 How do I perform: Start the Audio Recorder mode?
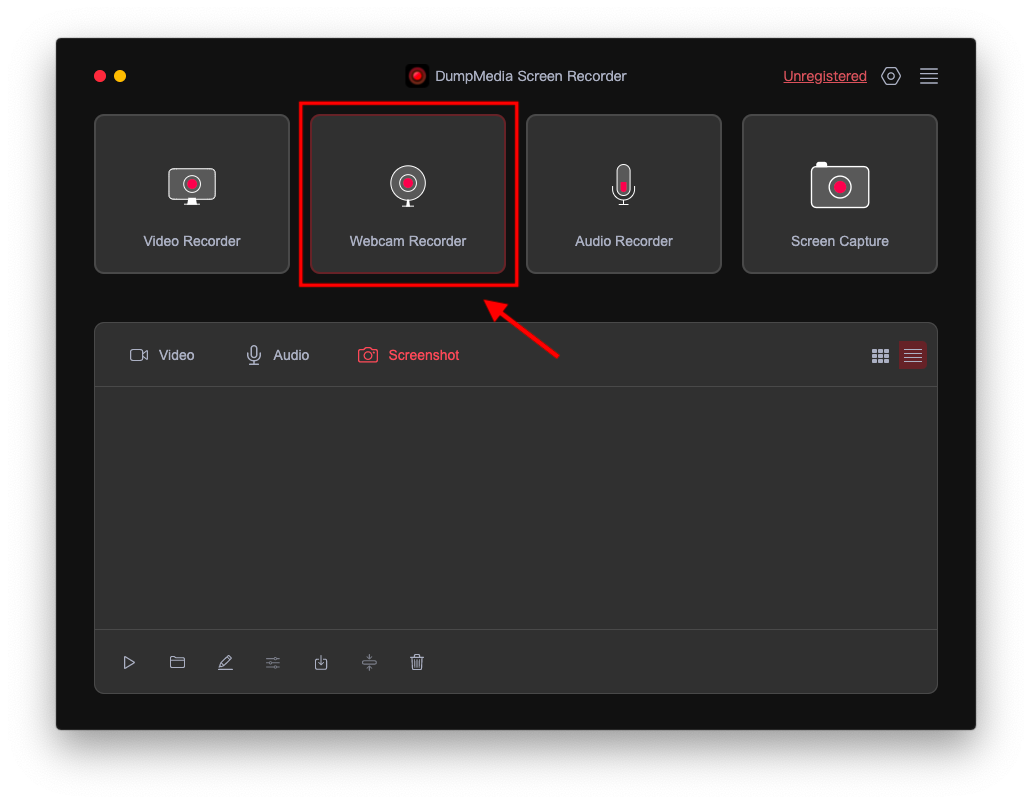[624, 193]
